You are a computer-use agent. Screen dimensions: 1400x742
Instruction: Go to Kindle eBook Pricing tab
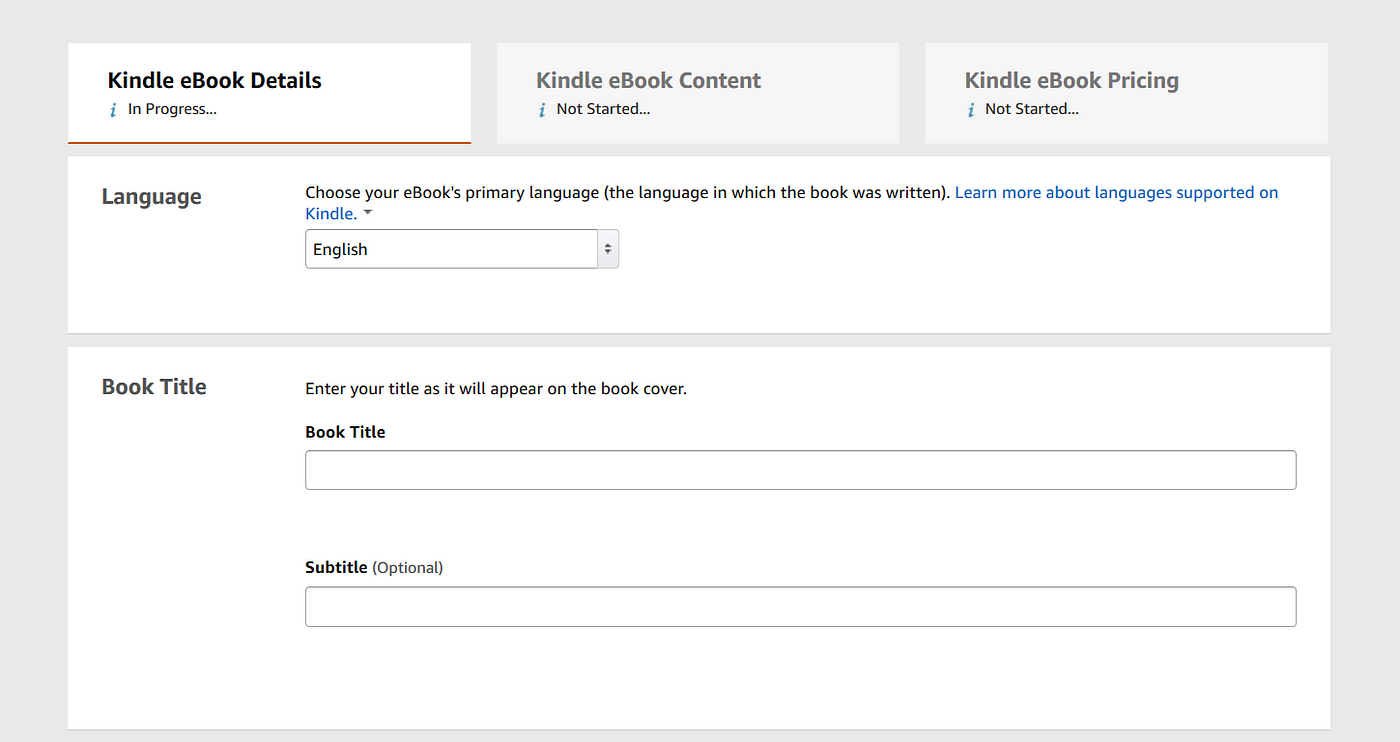[1126, 93]
